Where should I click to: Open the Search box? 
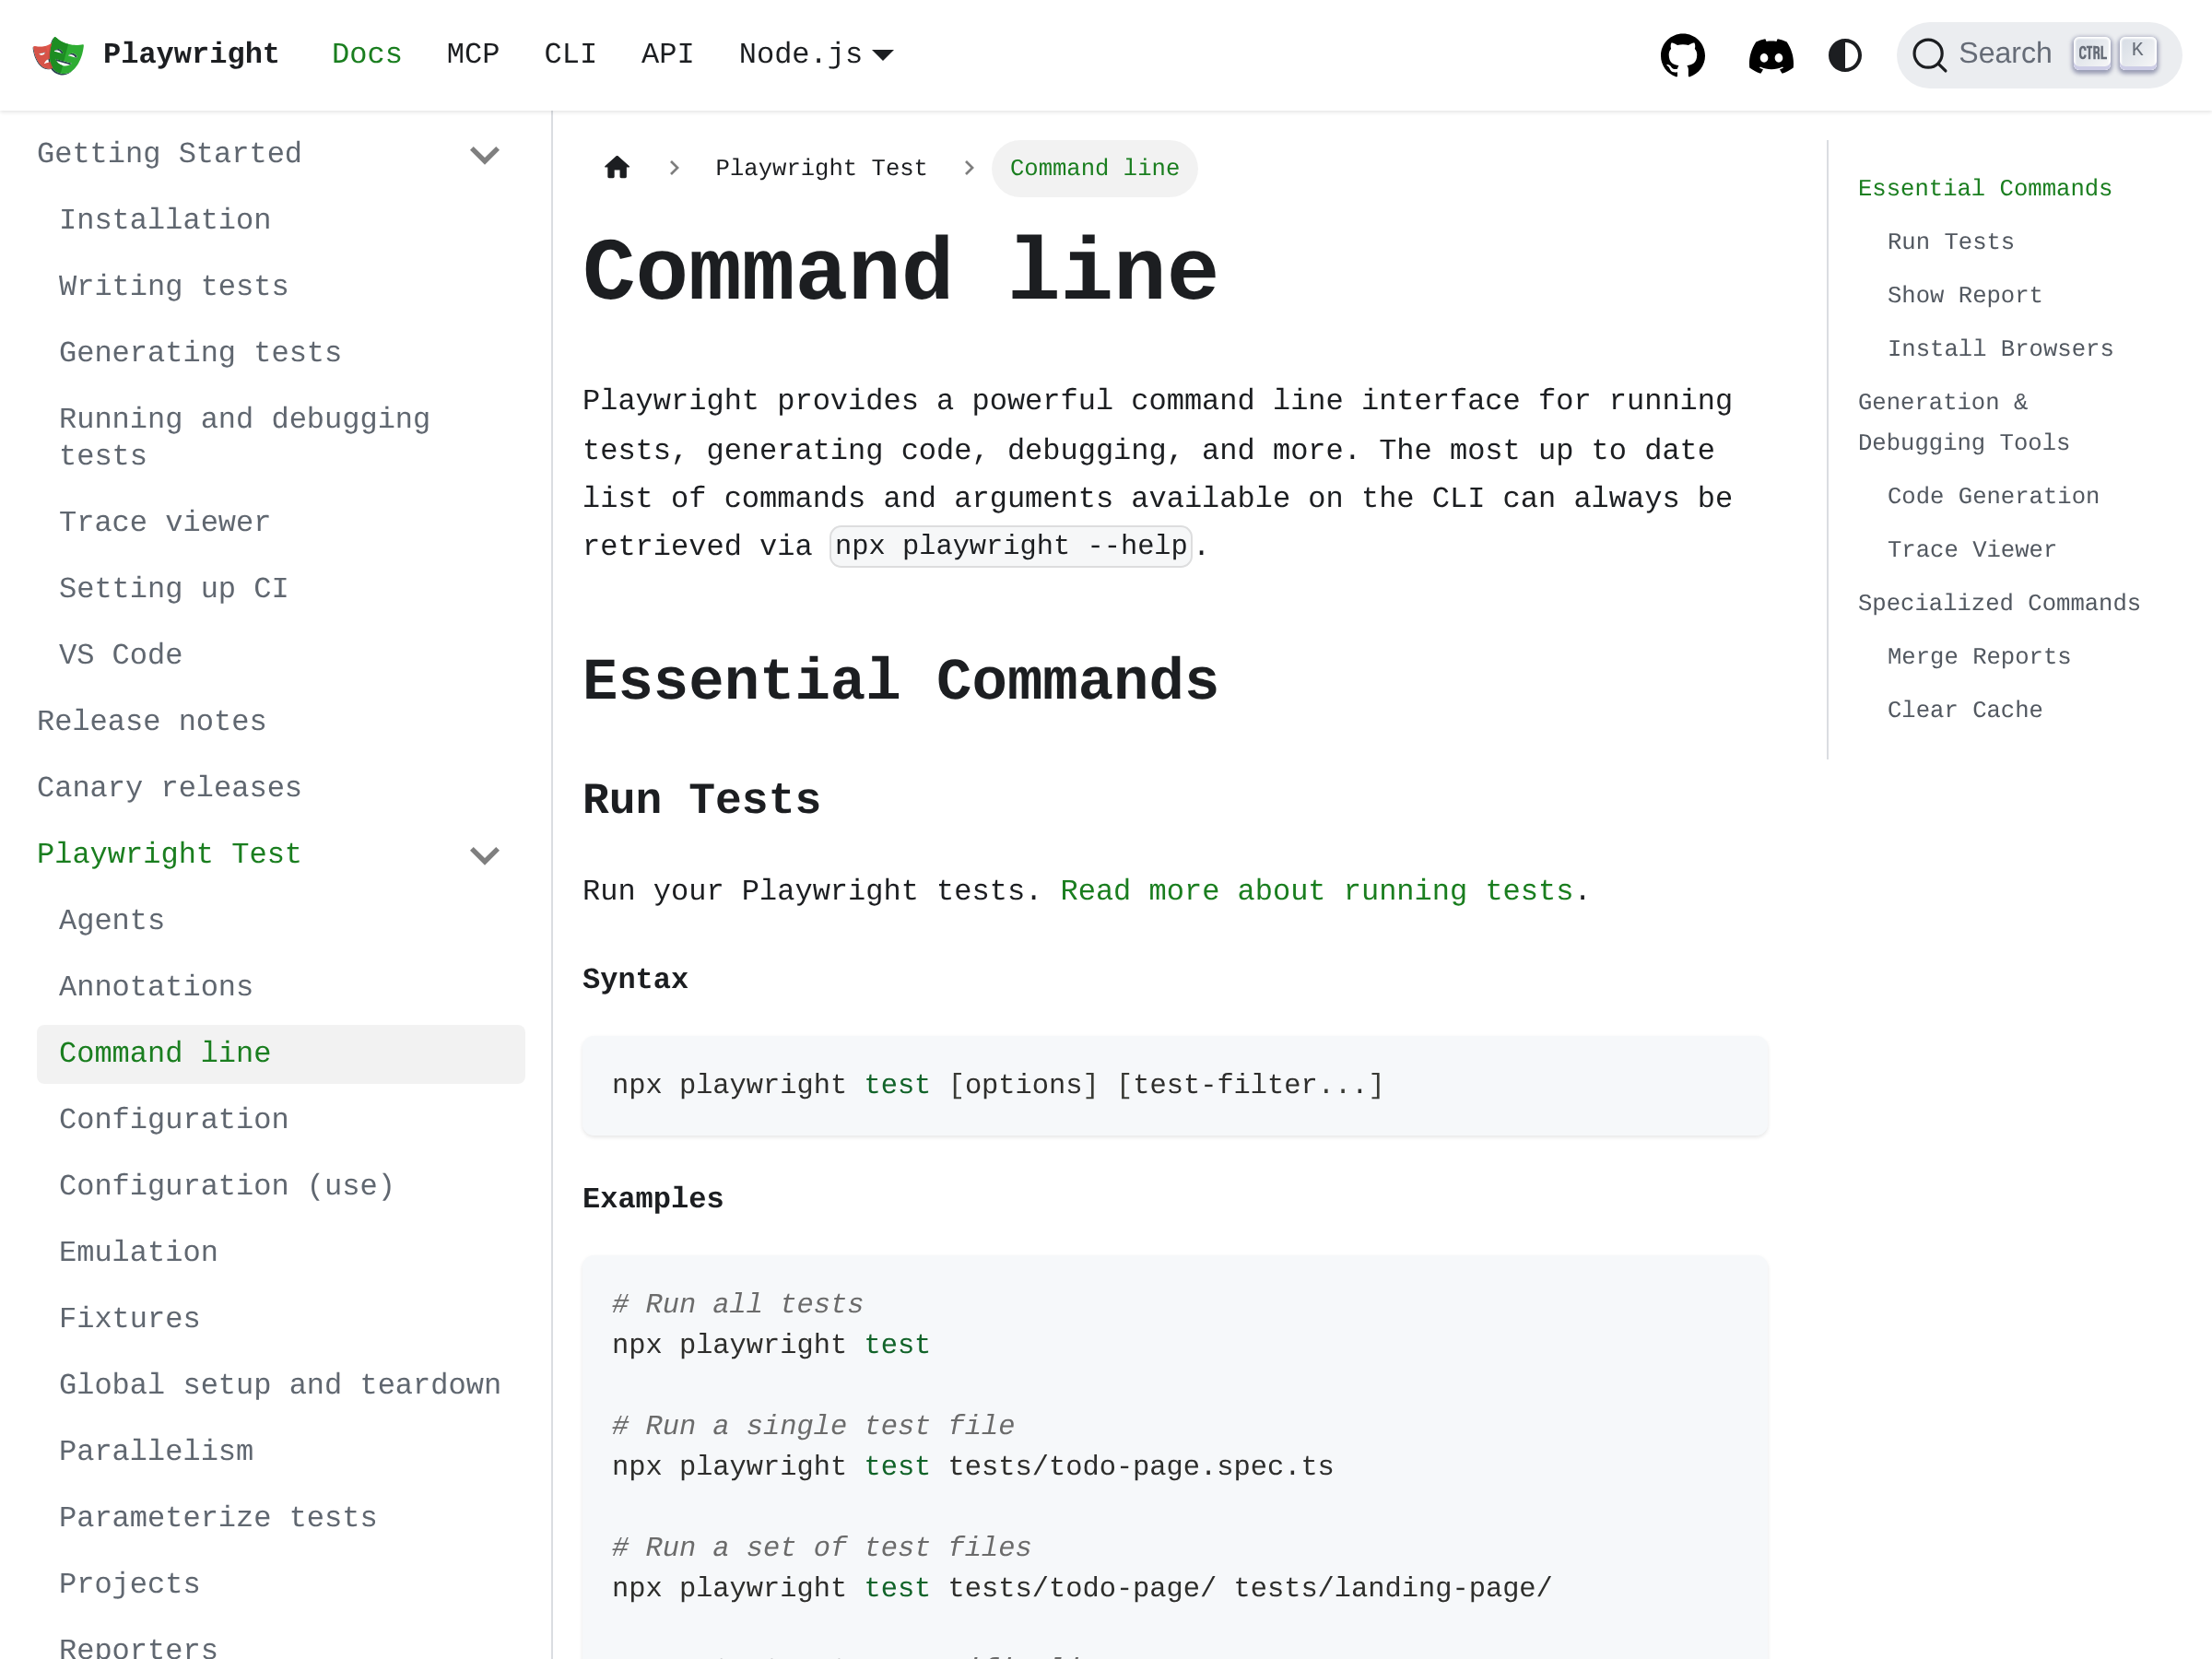[2038, 55]
